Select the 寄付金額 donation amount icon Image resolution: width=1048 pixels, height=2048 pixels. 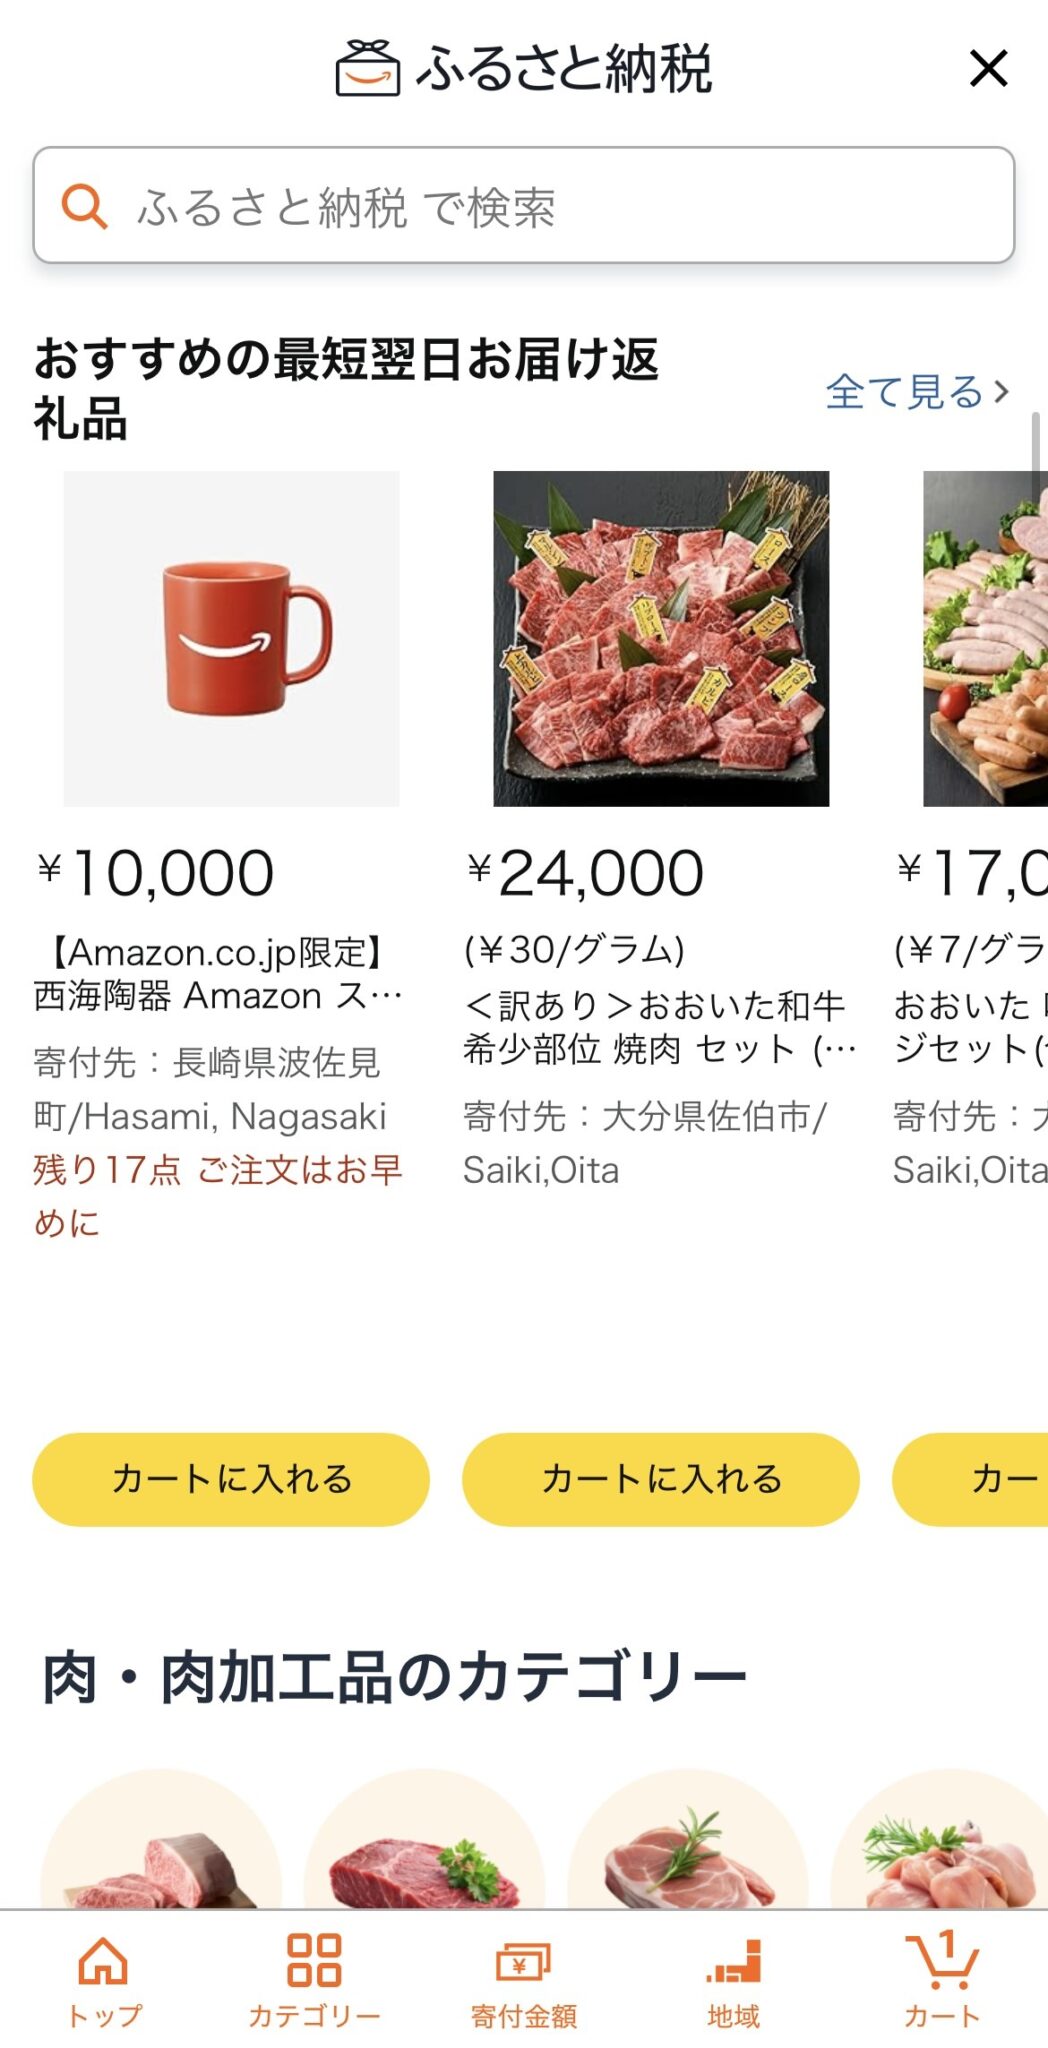(524, 1961)
